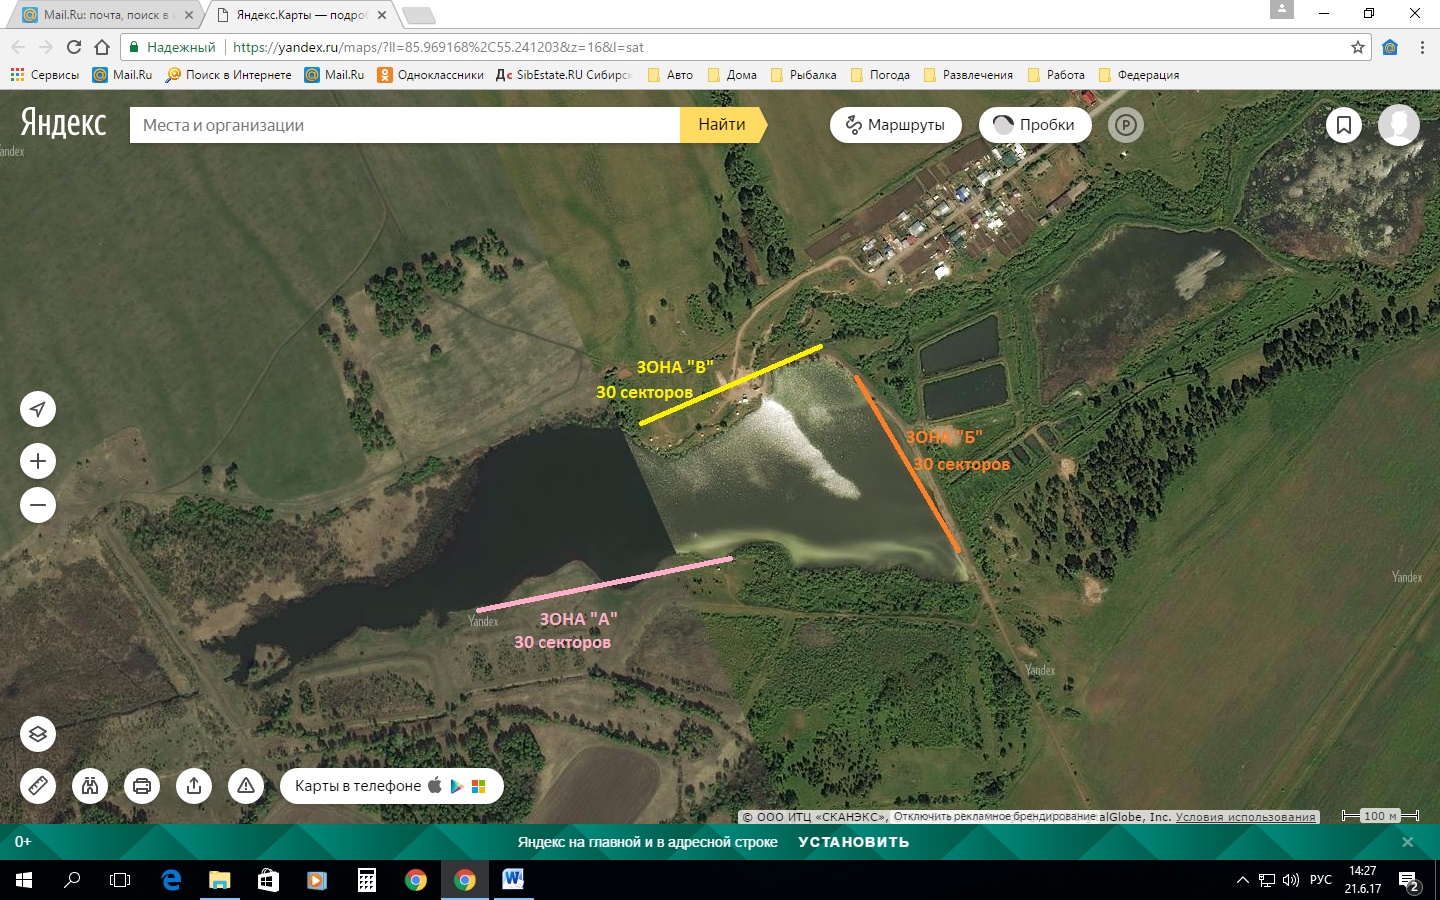Image resolution: width=1440 pixels, height=900 pixels.
Task: Click УСТАНОВИТЬ in the bottom banner
Action: click(854, 842)
